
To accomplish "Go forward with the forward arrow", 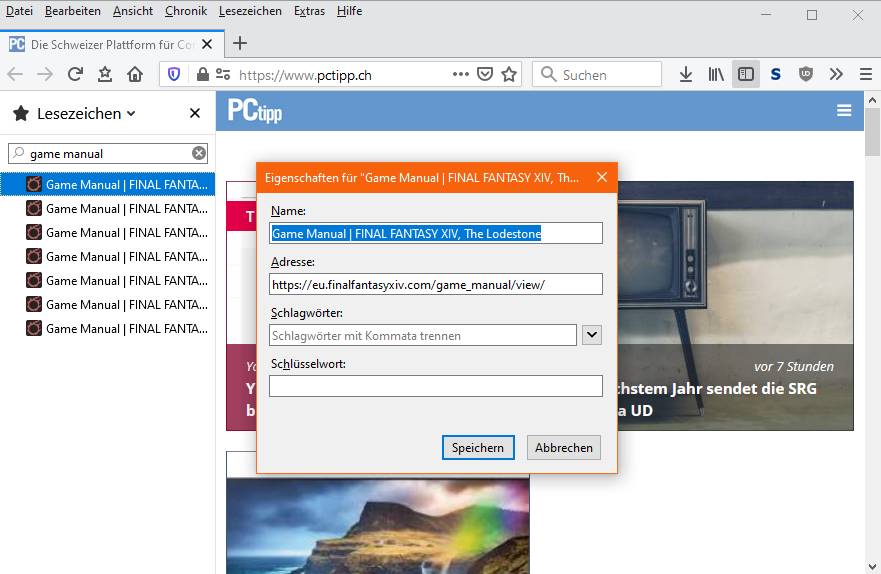I will pos(45,74).
